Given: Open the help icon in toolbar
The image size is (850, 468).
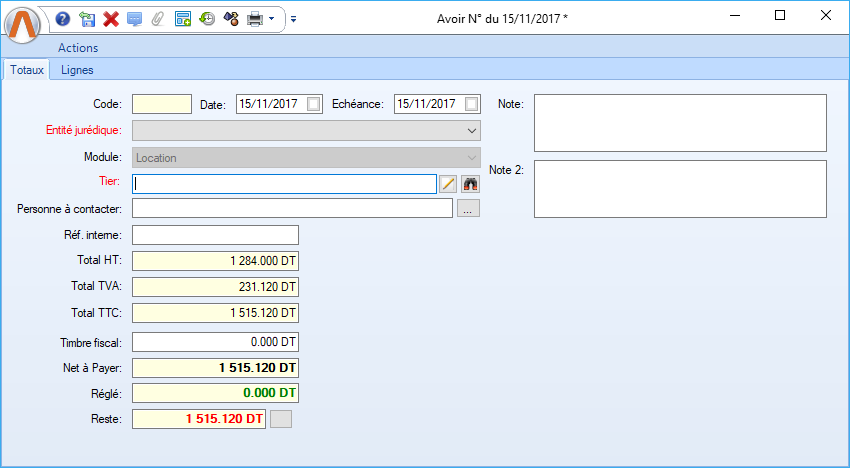Looking at the screenshot, I should coord(63,18).
